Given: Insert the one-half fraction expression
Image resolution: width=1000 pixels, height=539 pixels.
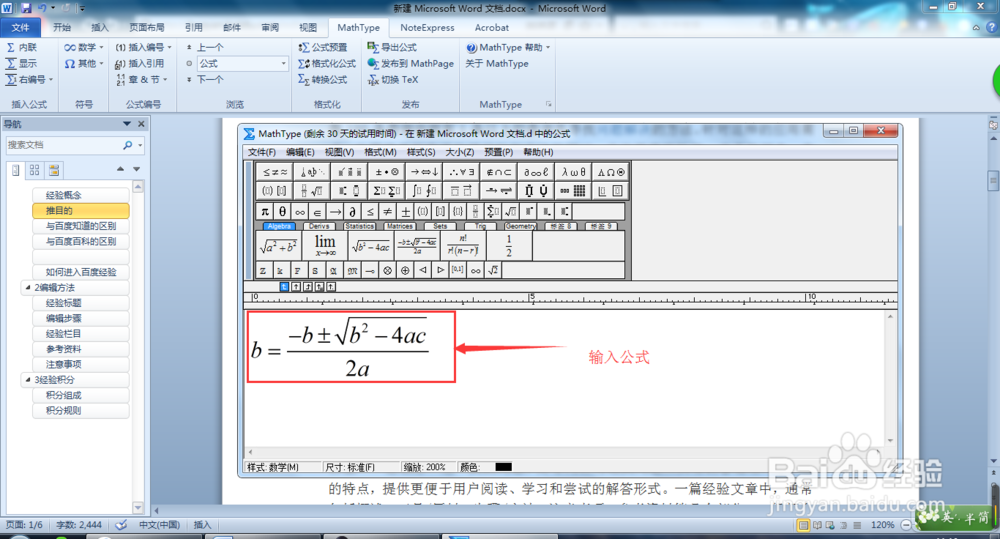Looking at the screenshot, I should click(x=509, y=246).
